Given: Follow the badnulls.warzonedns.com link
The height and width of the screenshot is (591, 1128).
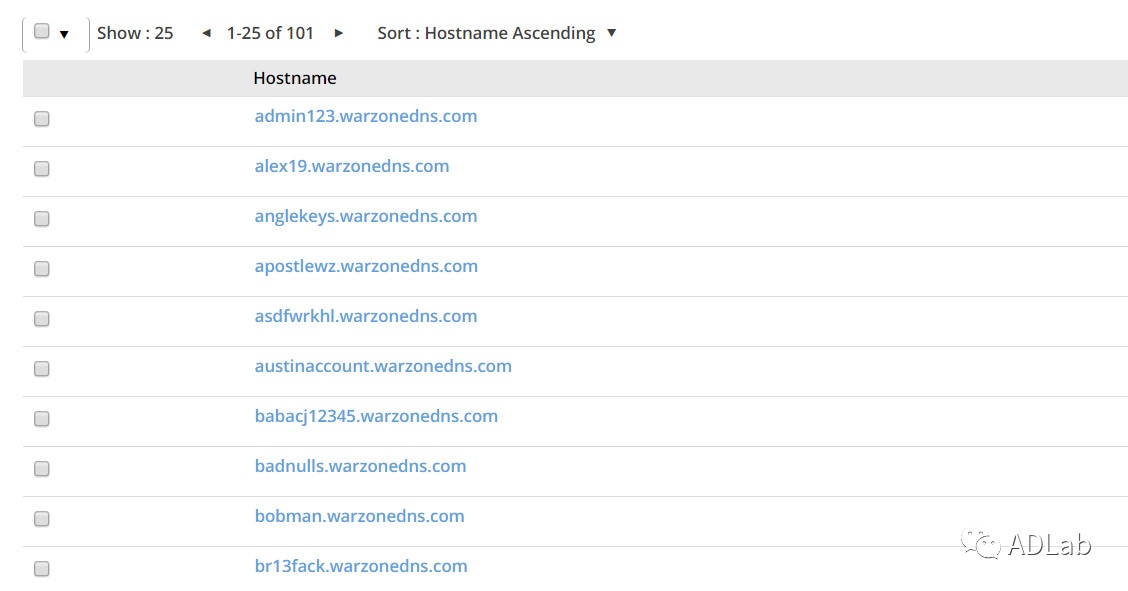Looking at the screenshot, I should click(x=360, y=466).
